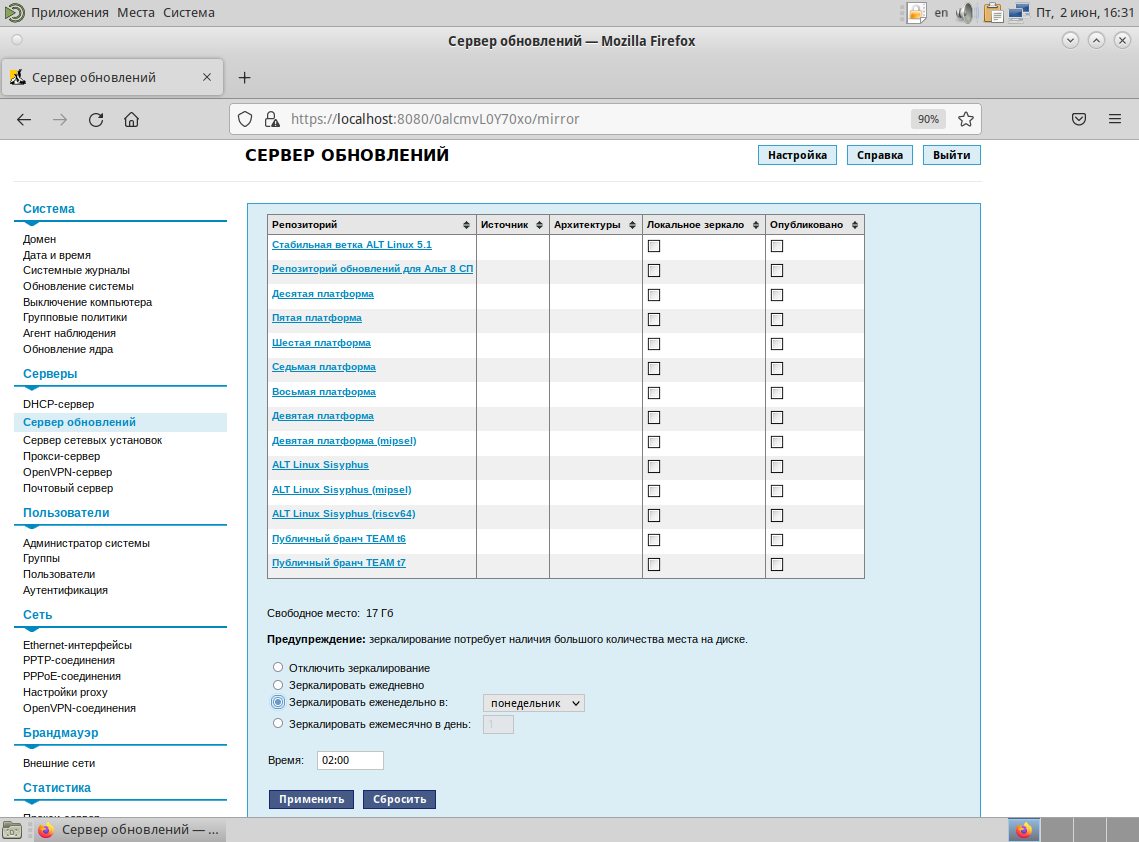Viewport: 1139px width, 842px height.
Task: Open Внешние сети under Брандмауэр
Action: (59, 763)
